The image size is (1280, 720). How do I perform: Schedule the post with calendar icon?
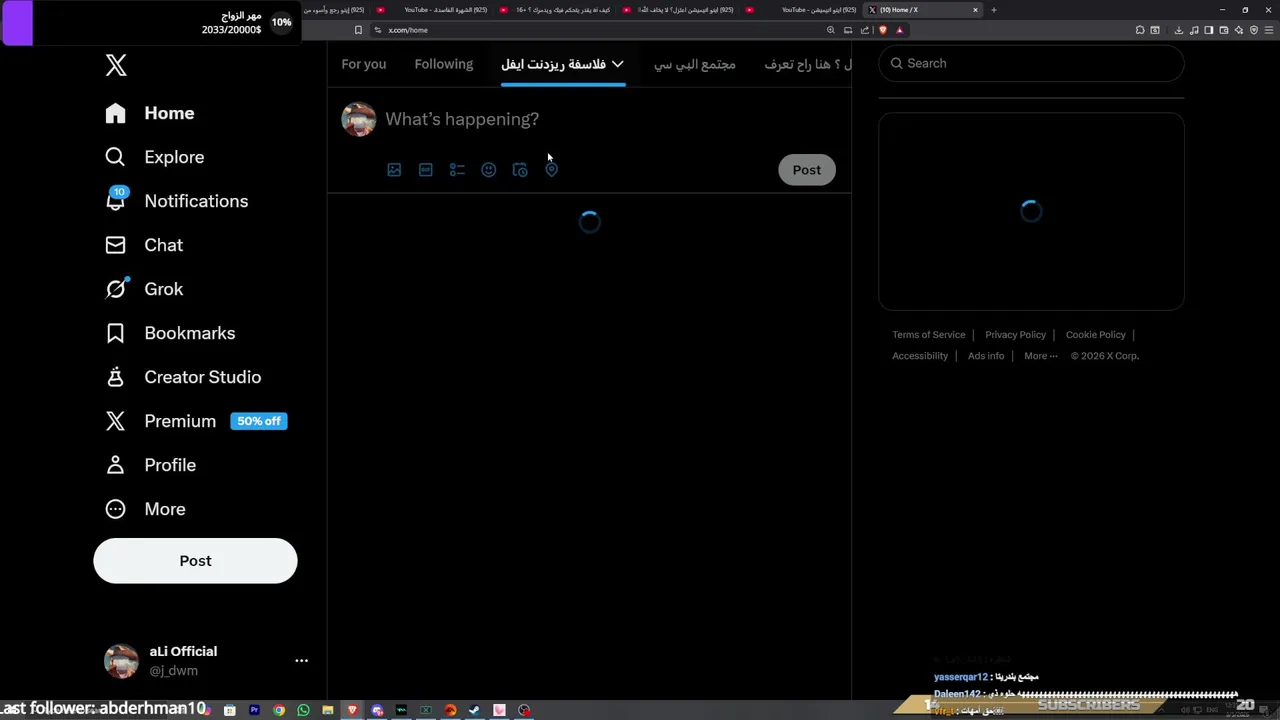tap(520, 170)
